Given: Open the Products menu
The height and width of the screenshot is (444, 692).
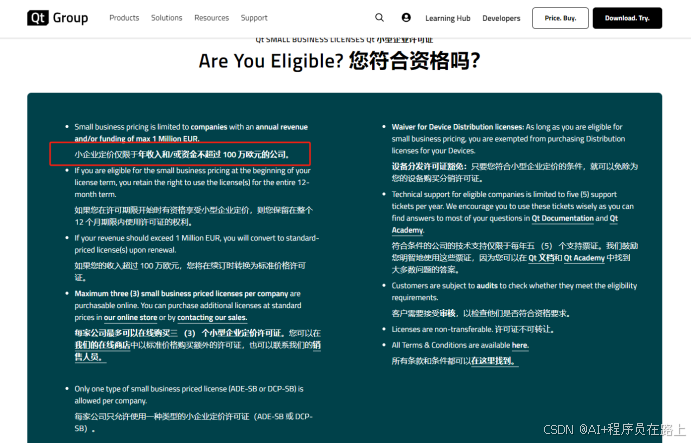Looking at the screenshot, I should tap(124, 18).
